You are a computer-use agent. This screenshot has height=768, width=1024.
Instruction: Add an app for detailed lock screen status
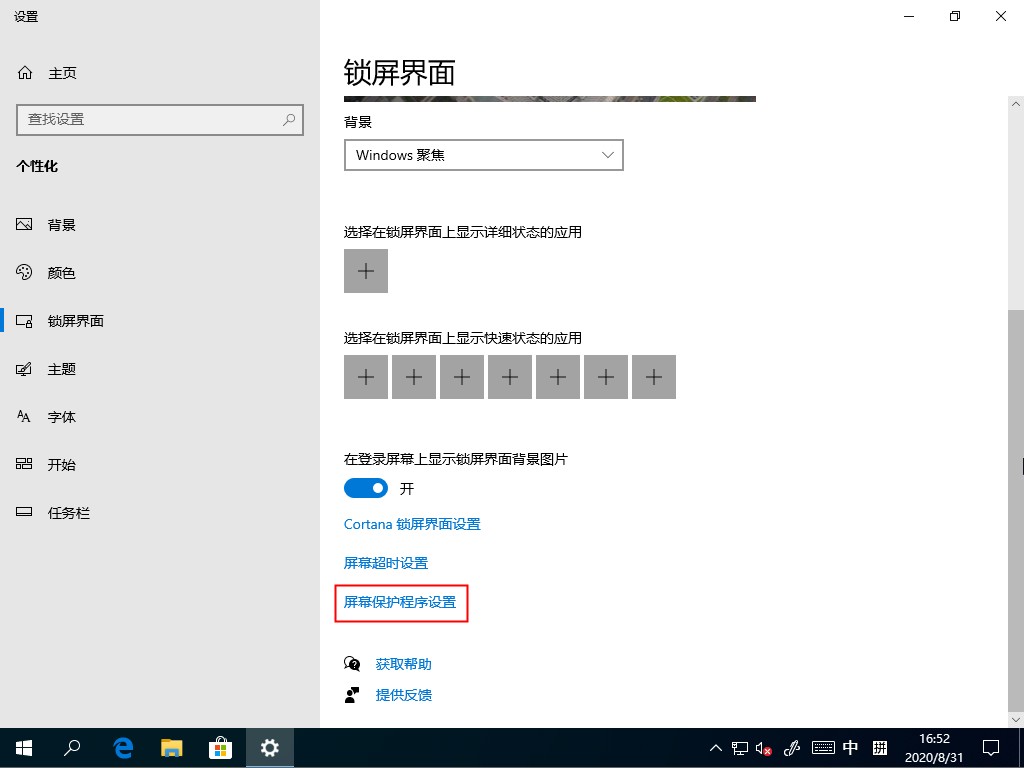365,270
